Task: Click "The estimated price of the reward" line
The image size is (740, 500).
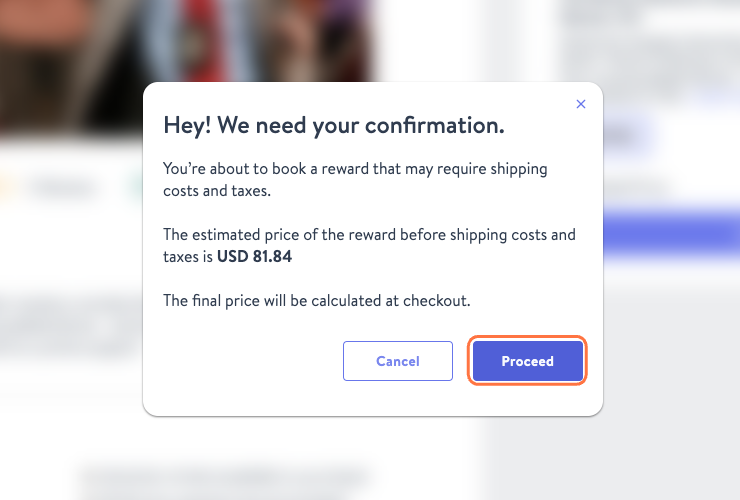Action: (x=369, y=235)
